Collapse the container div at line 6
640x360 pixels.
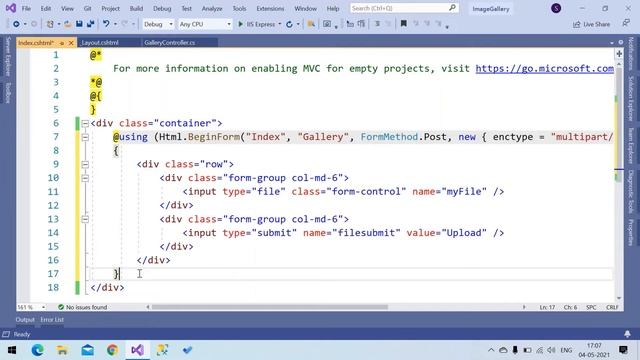tap(85, 123)
